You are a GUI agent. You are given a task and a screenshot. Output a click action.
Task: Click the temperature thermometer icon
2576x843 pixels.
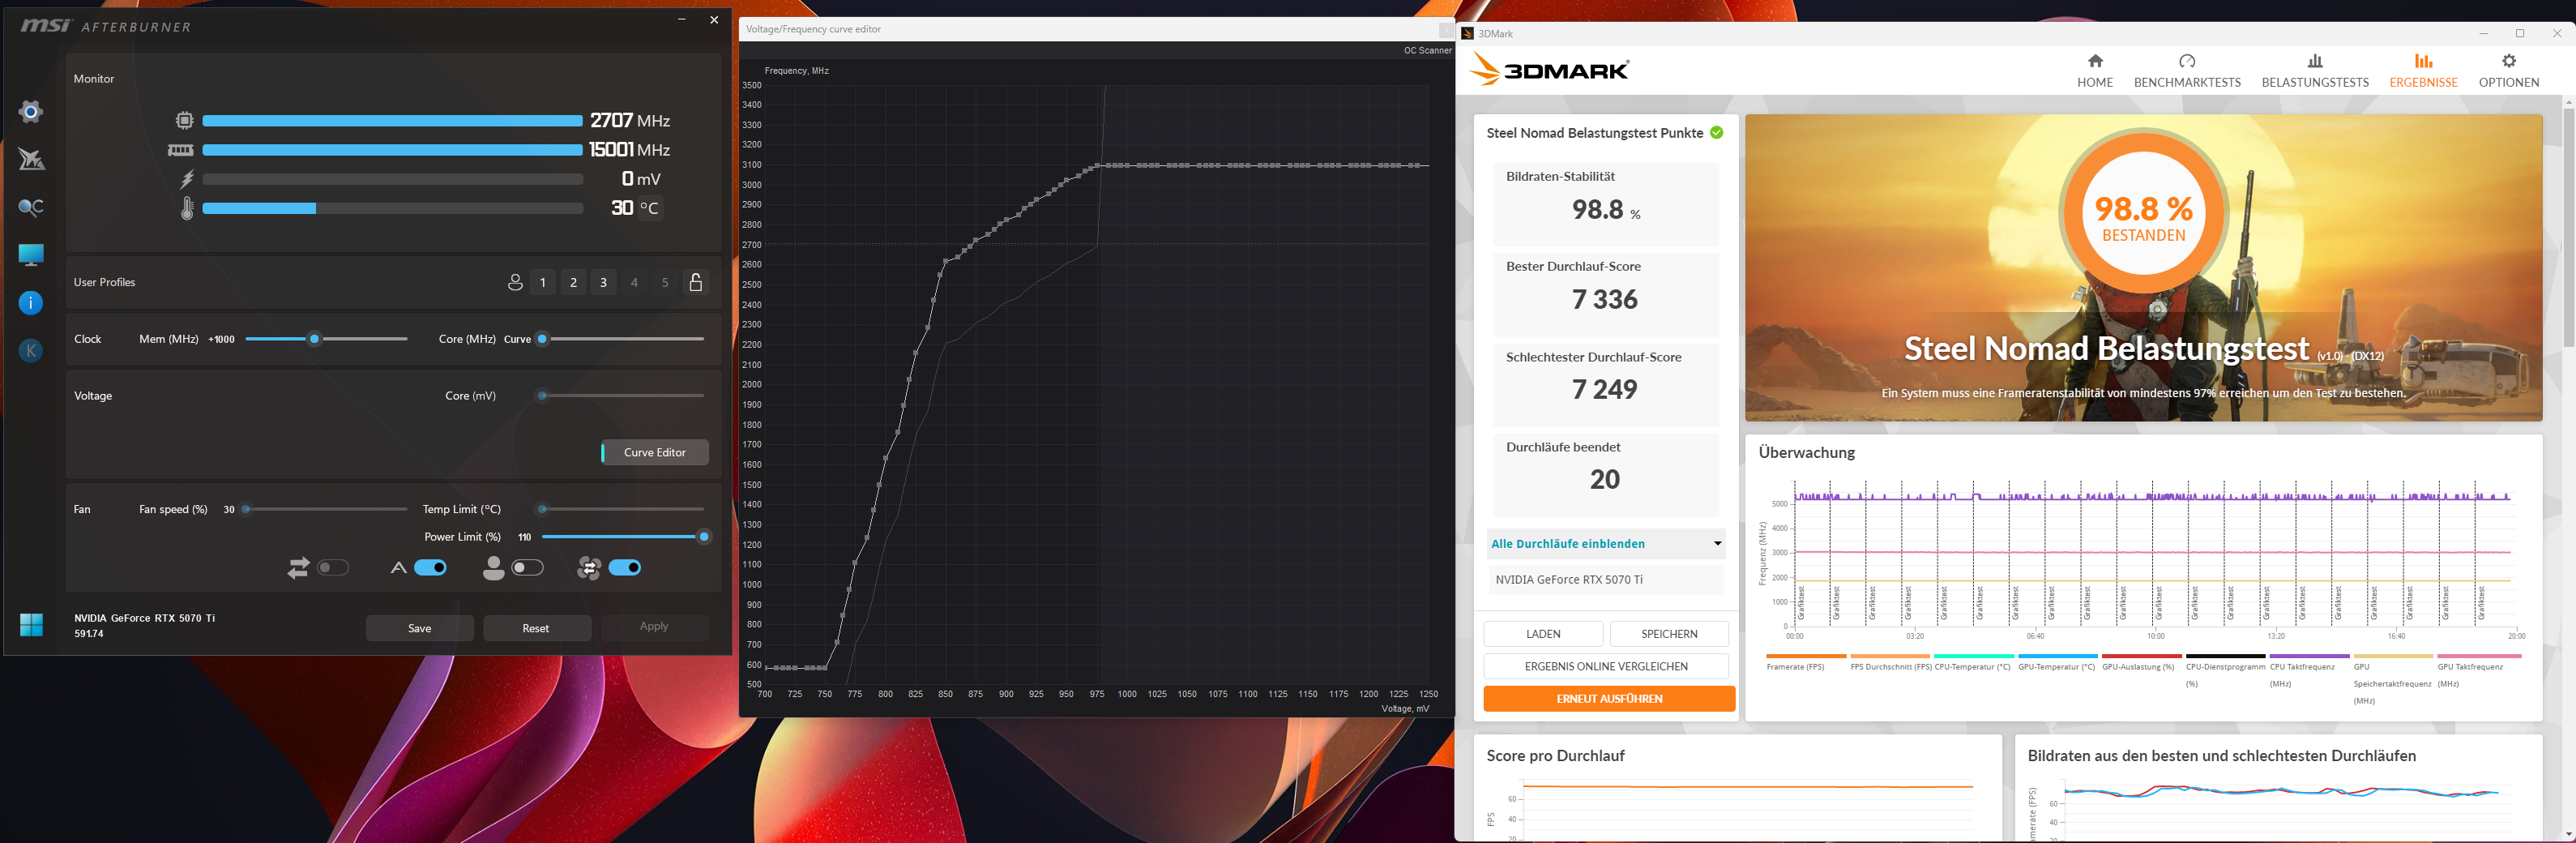point(187,208)
